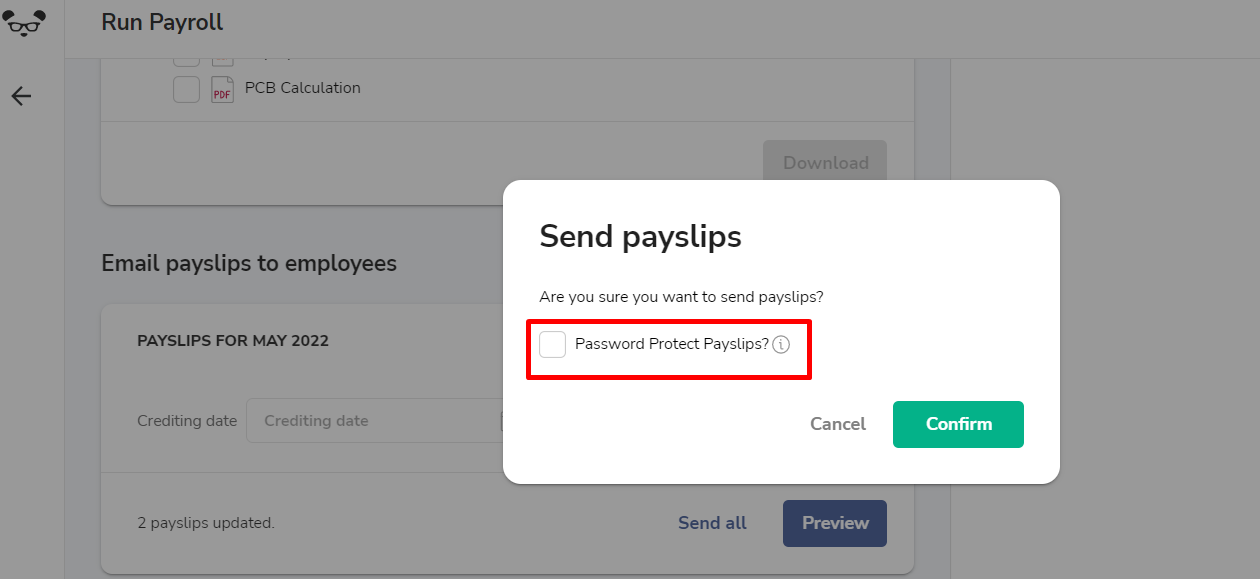Click the PAYSLIPS FOR MAY 2022 heading
The width and height of the screenshot is (1260, 579).
[x=233, y=341]
